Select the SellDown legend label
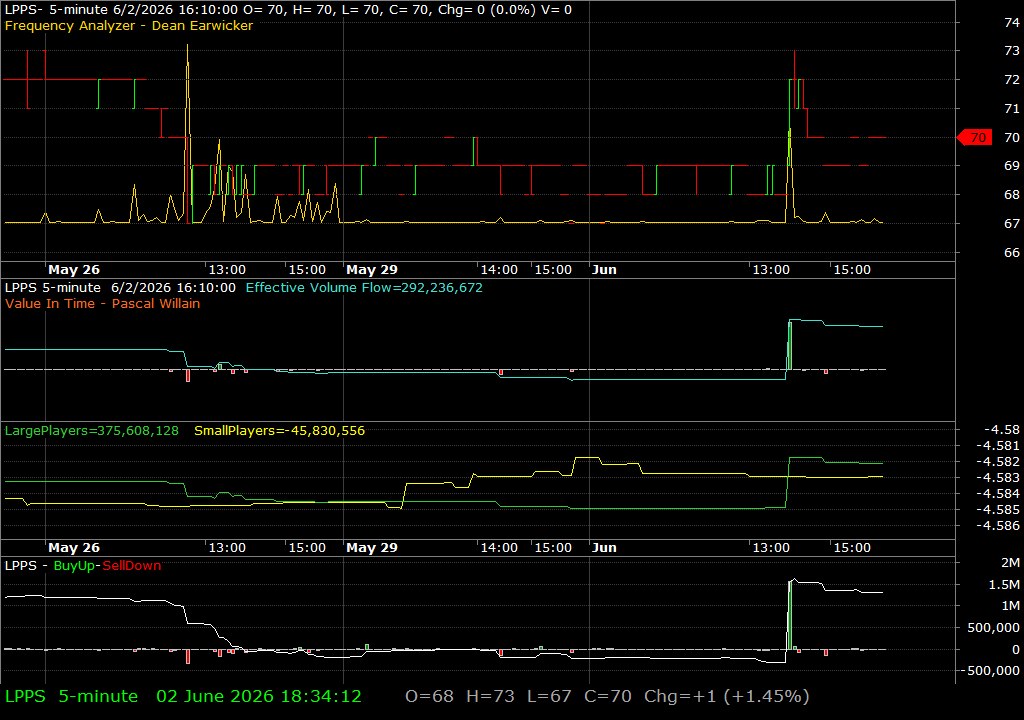Screen dimensions: 1024x720 tap(131, 566)
